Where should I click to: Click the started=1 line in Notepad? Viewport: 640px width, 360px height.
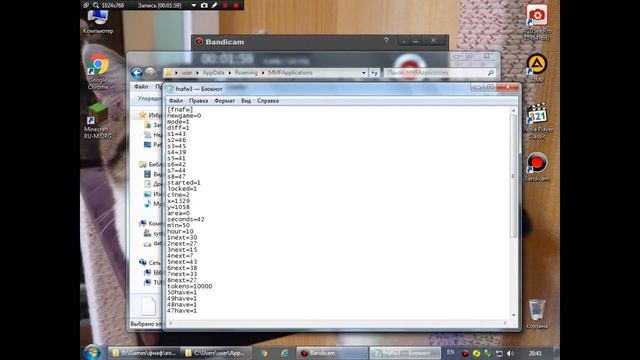tap(184, 183)
